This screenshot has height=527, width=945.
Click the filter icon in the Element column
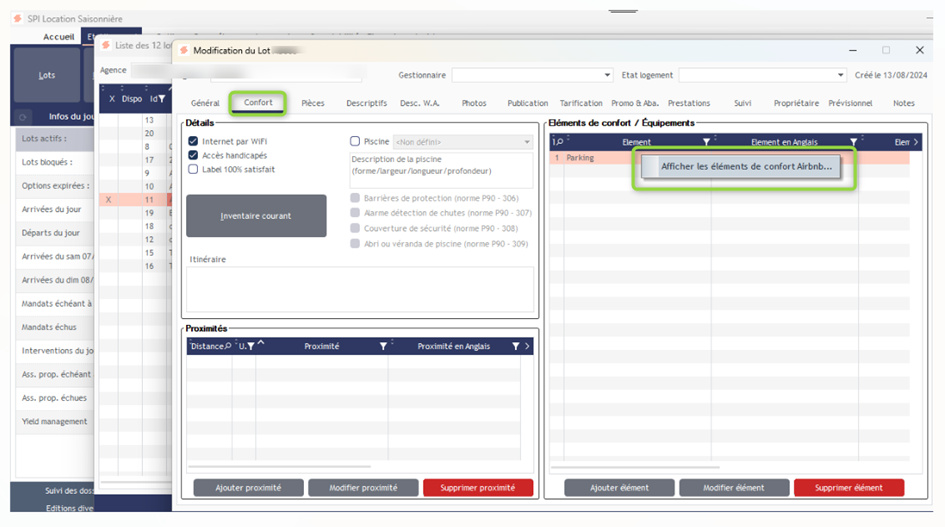[707, 143]
